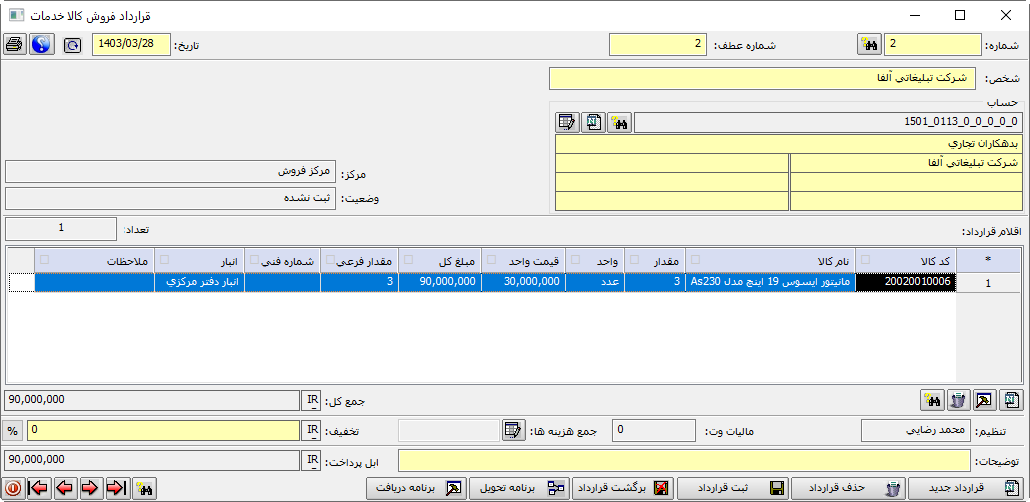Click the شماره عطف reference input field
Viewport: 1030px width, 502px height.
(658, 45)
